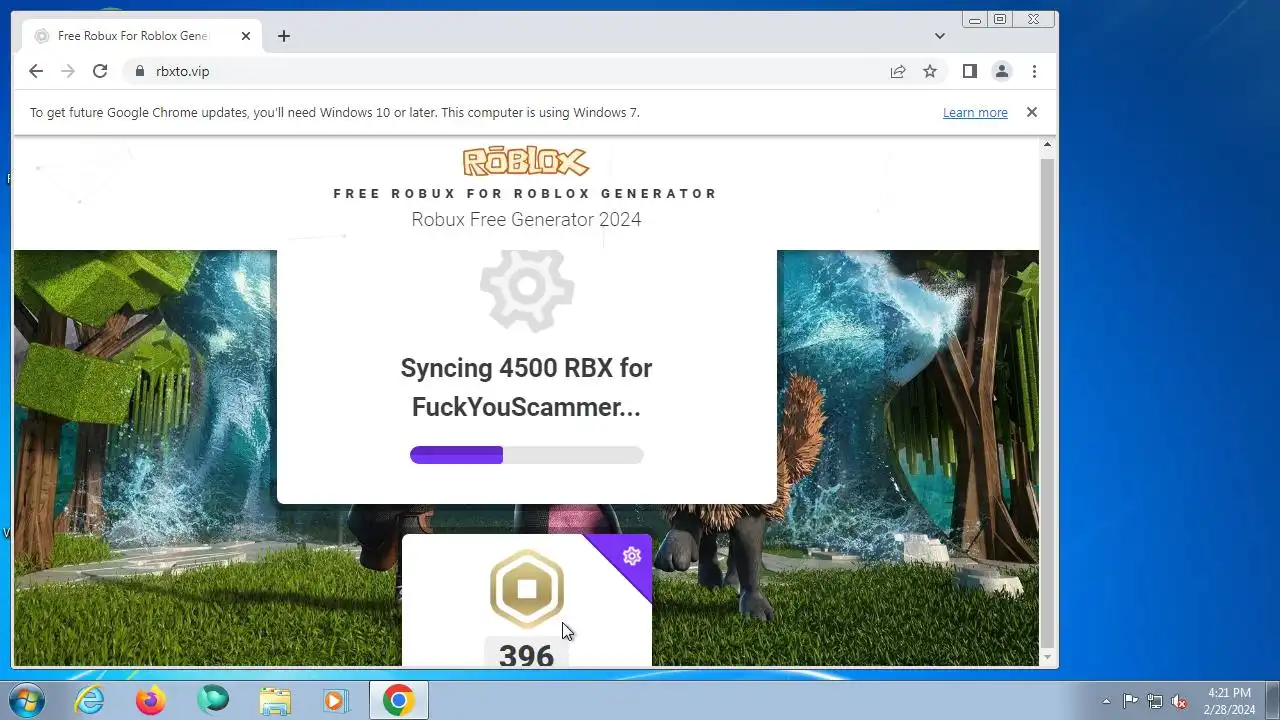Open a new tab

284,36
